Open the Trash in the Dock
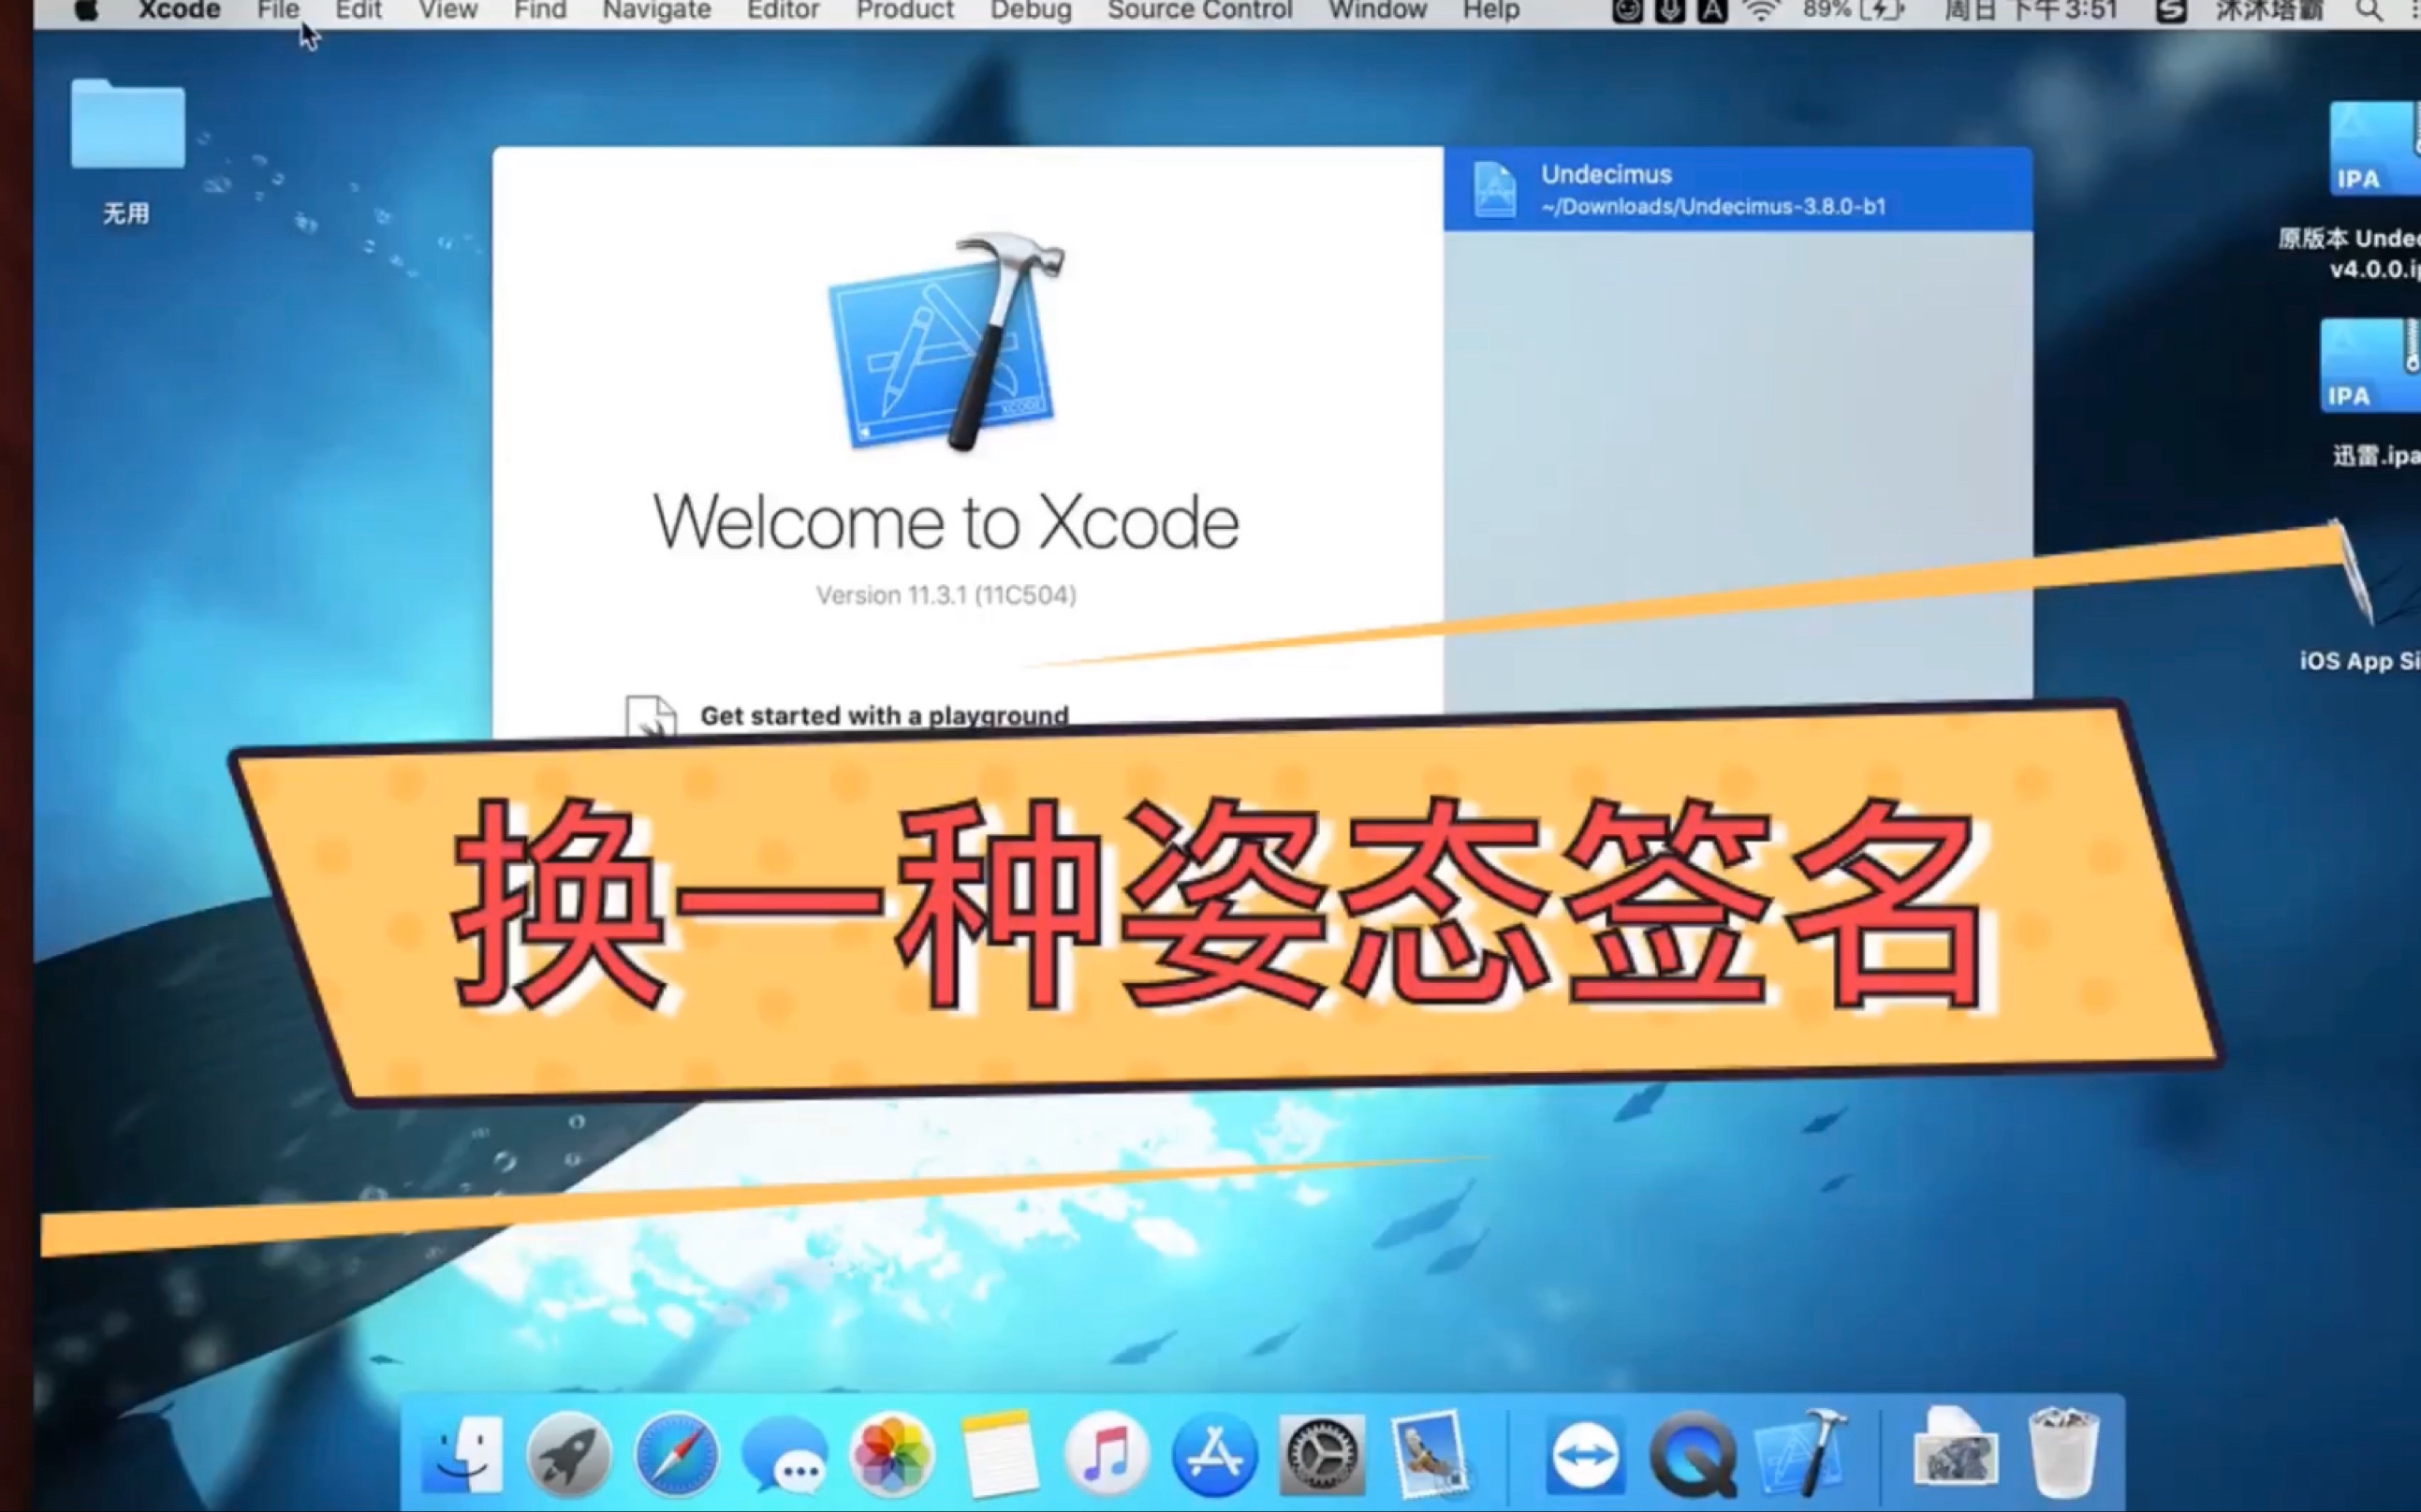Image resolution: width=2421 pixels, height=1512 pixels. pyautogui.click(x=2063, y=1452)
